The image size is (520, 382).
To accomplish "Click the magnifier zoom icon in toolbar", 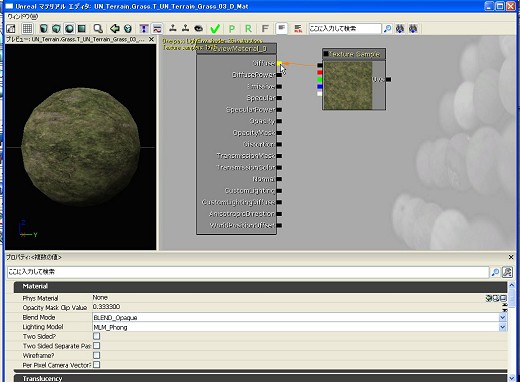I will 98,29.
